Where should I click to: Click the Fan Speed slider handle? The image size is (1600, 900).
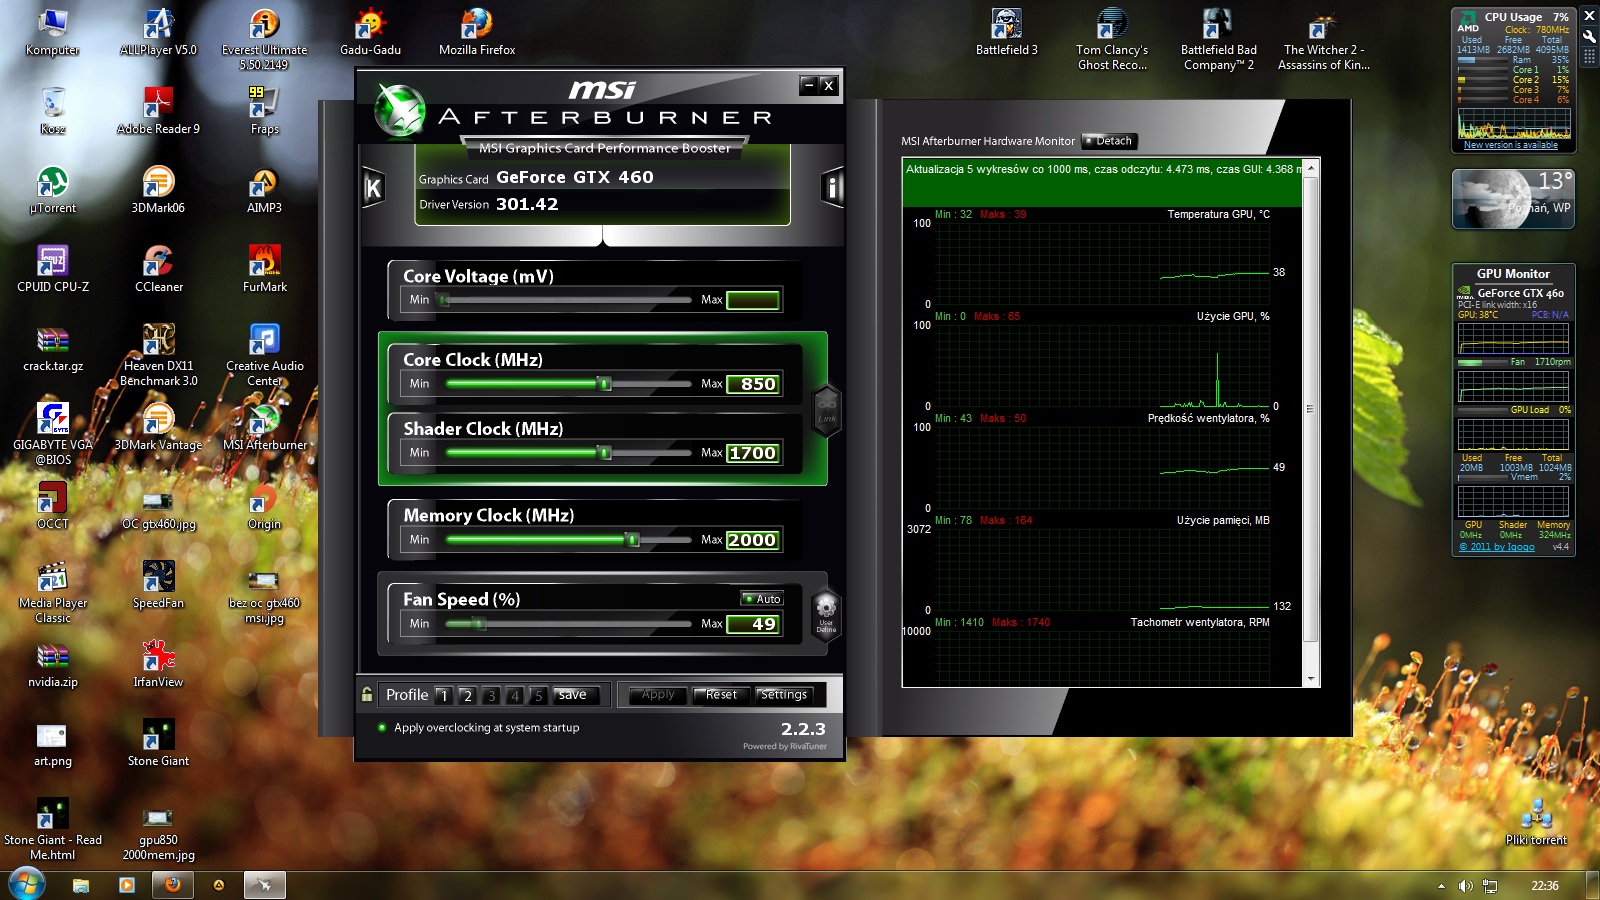point(479,623)
